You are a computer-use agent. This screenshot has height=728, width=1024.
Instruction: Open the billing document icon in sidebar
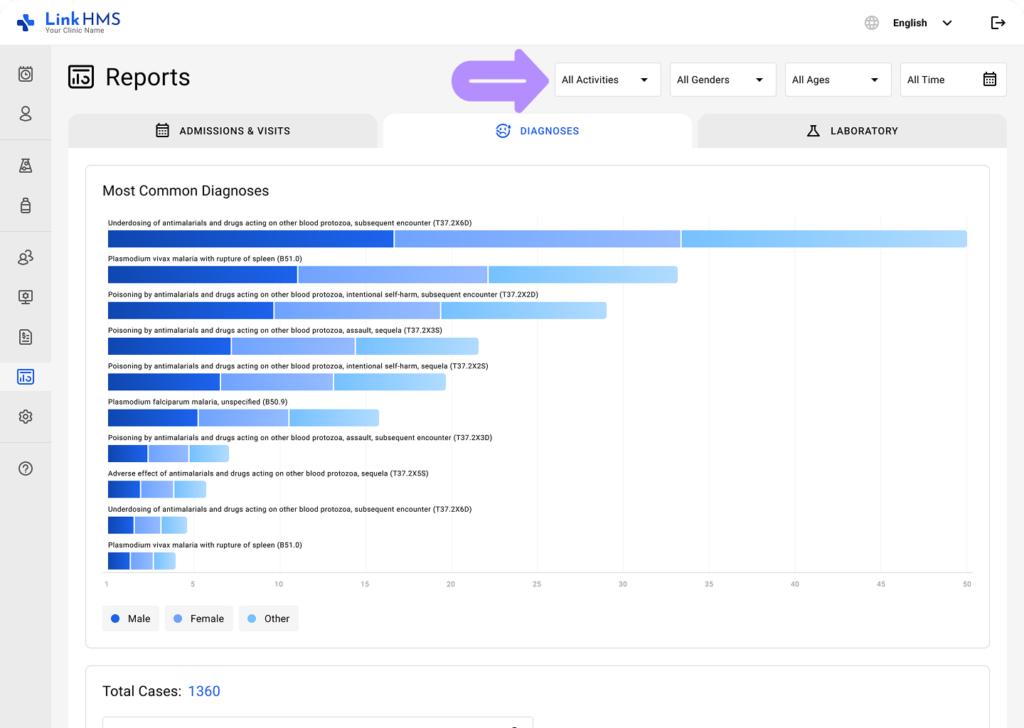25,337
